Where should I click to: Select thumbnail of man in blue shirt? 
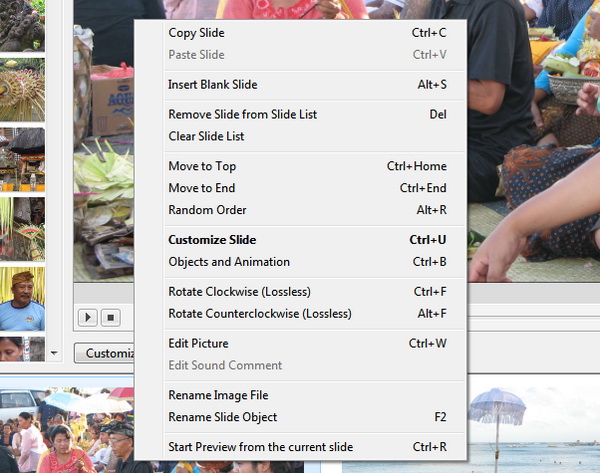(22, 299)
